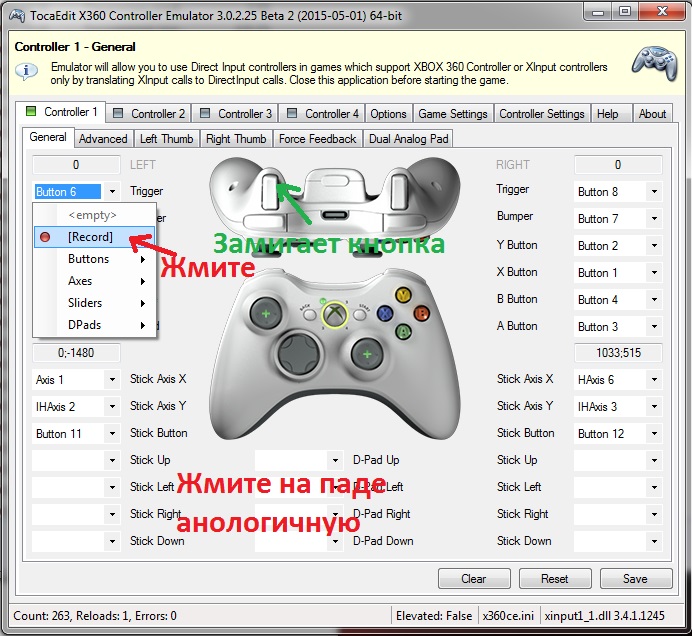Click the right thumbstick on controller image
The height and width of the screenshot is (636, 692).
pos(367,354)
